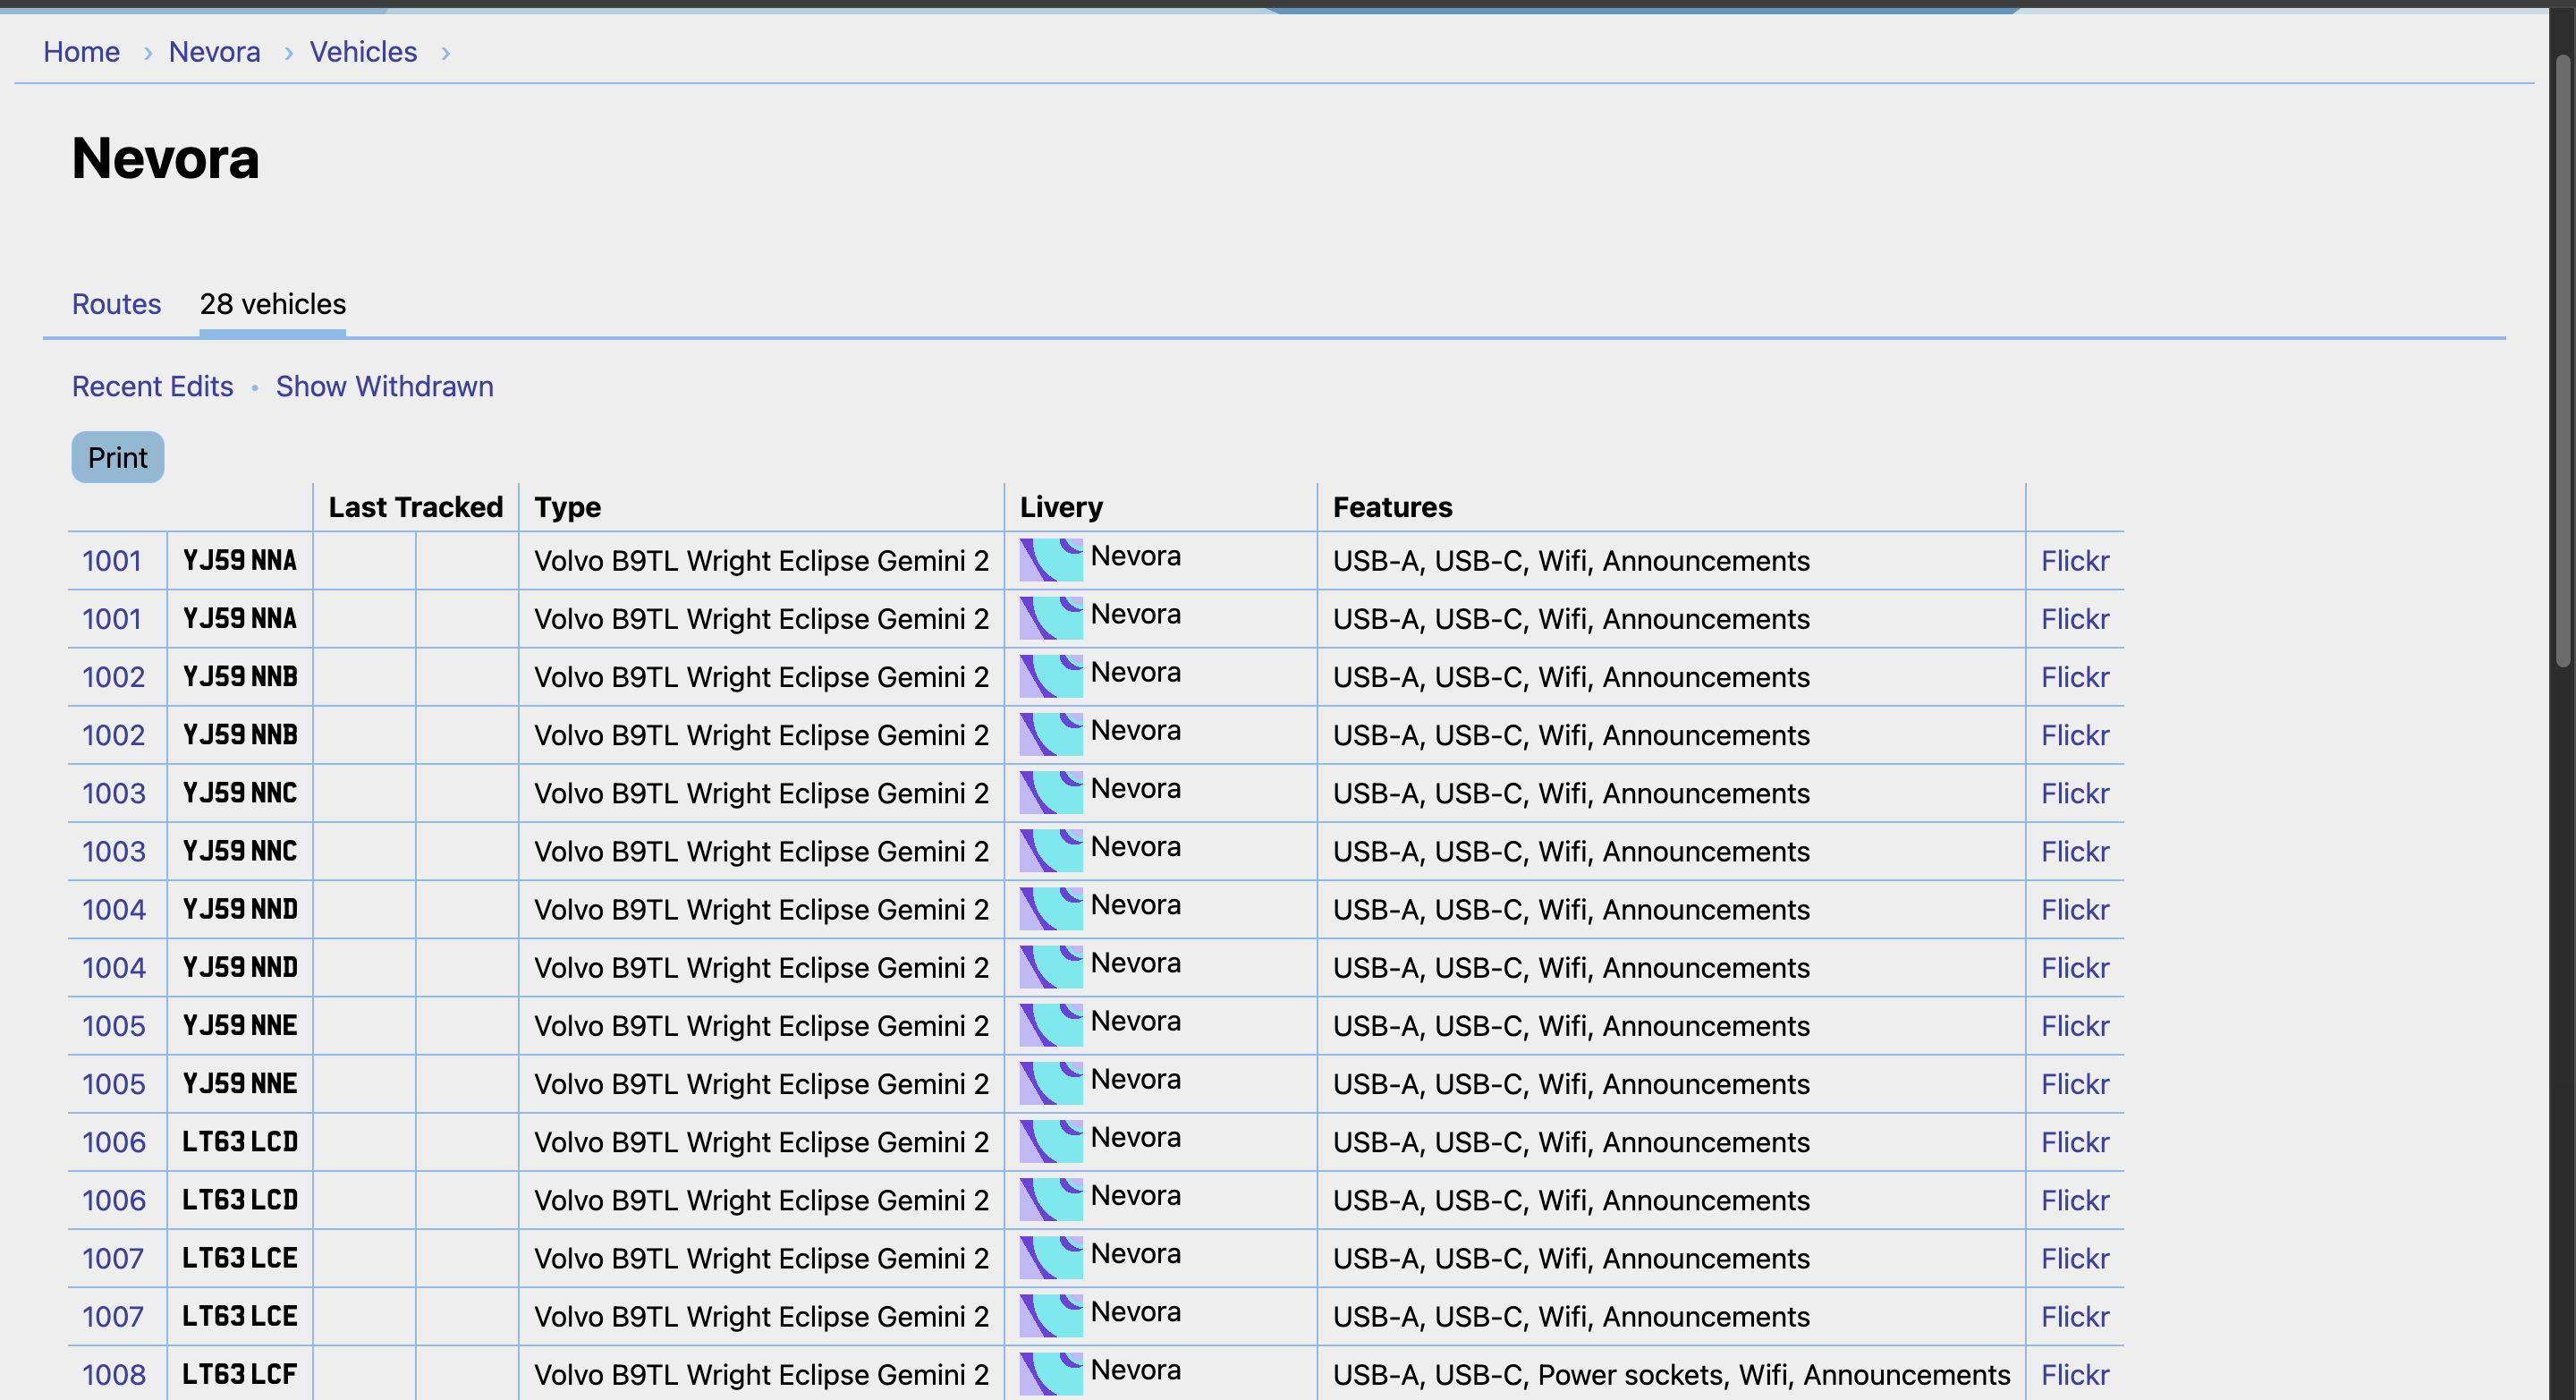
Task: Open the Flickr link for LT63 LCF
Action: (2075, 1375)
